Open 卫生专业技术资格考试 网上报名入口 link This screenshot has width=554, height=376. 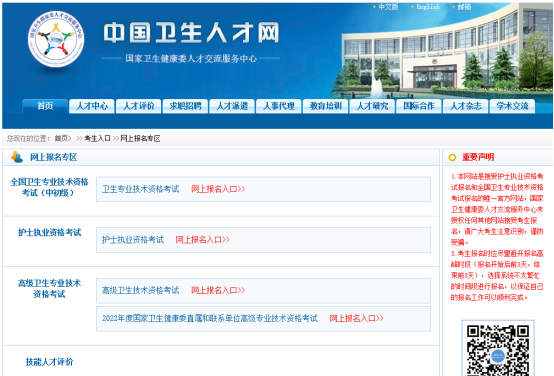(218, 189)
